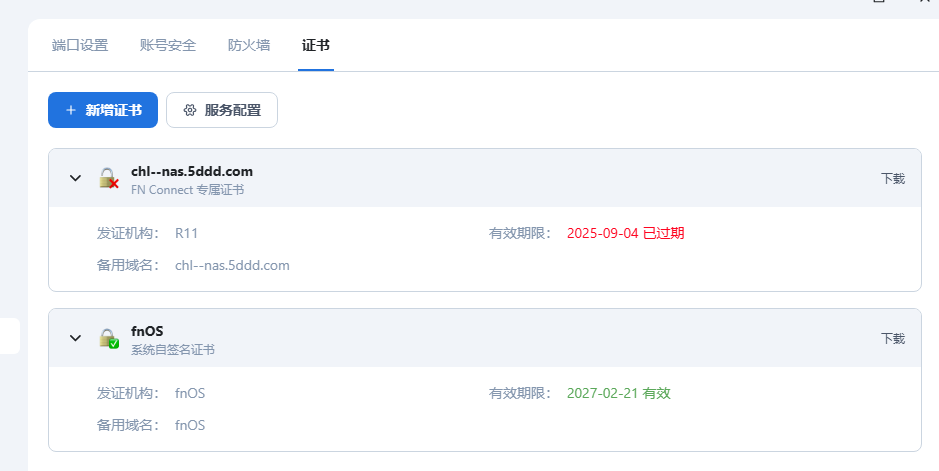Click the FN Connect 专属证书 subtitle
This screenshot has height=471, width=939.
(187, 189)
